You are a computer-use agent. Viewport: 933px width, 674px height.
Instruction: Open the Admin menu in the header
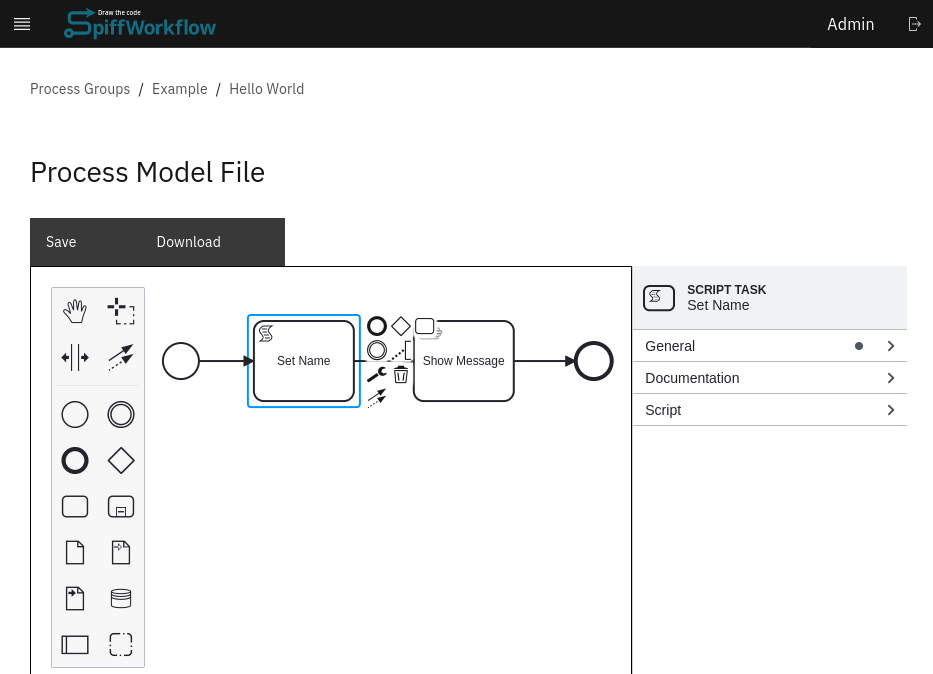[850, 24]
